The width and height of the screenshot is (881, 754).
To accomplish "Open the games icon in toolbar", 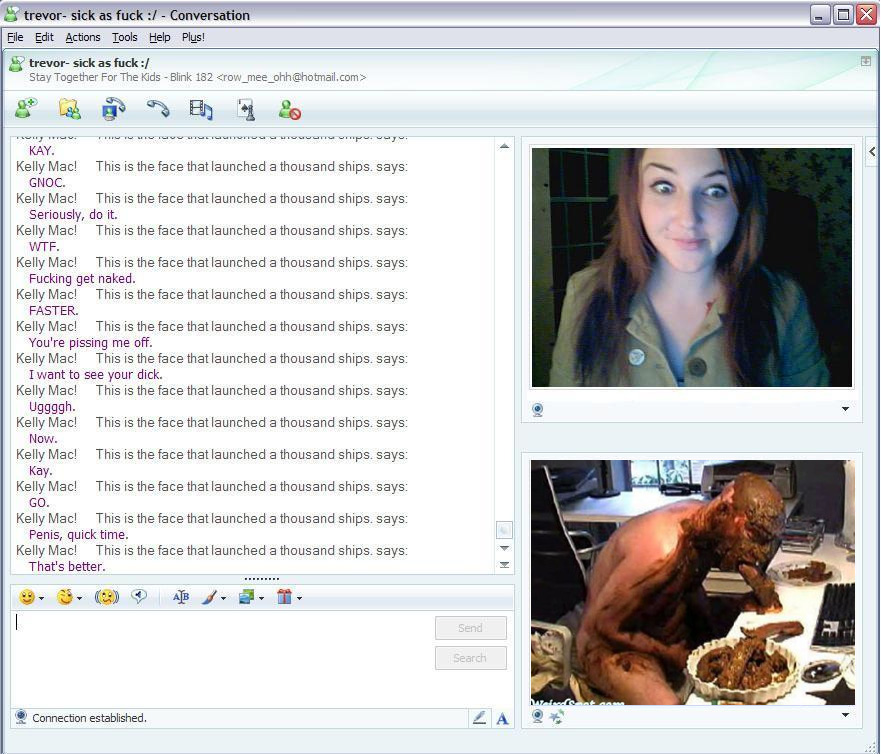I will 245,109.
